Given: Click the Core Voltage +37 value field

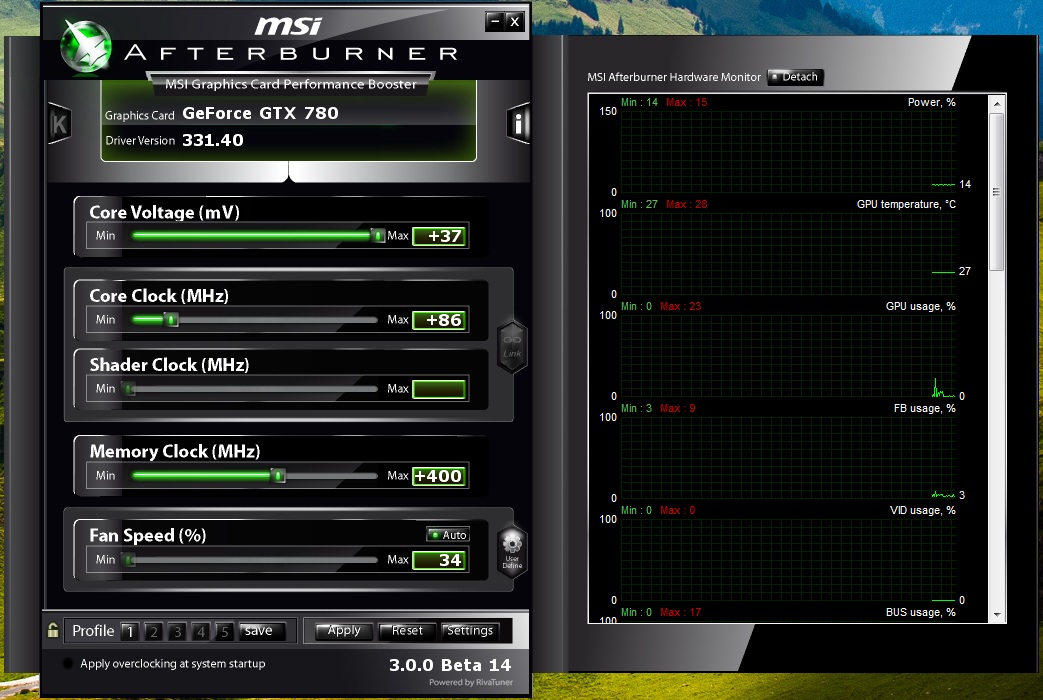Looking at the screenshot, I should click(x=440, y=236).
